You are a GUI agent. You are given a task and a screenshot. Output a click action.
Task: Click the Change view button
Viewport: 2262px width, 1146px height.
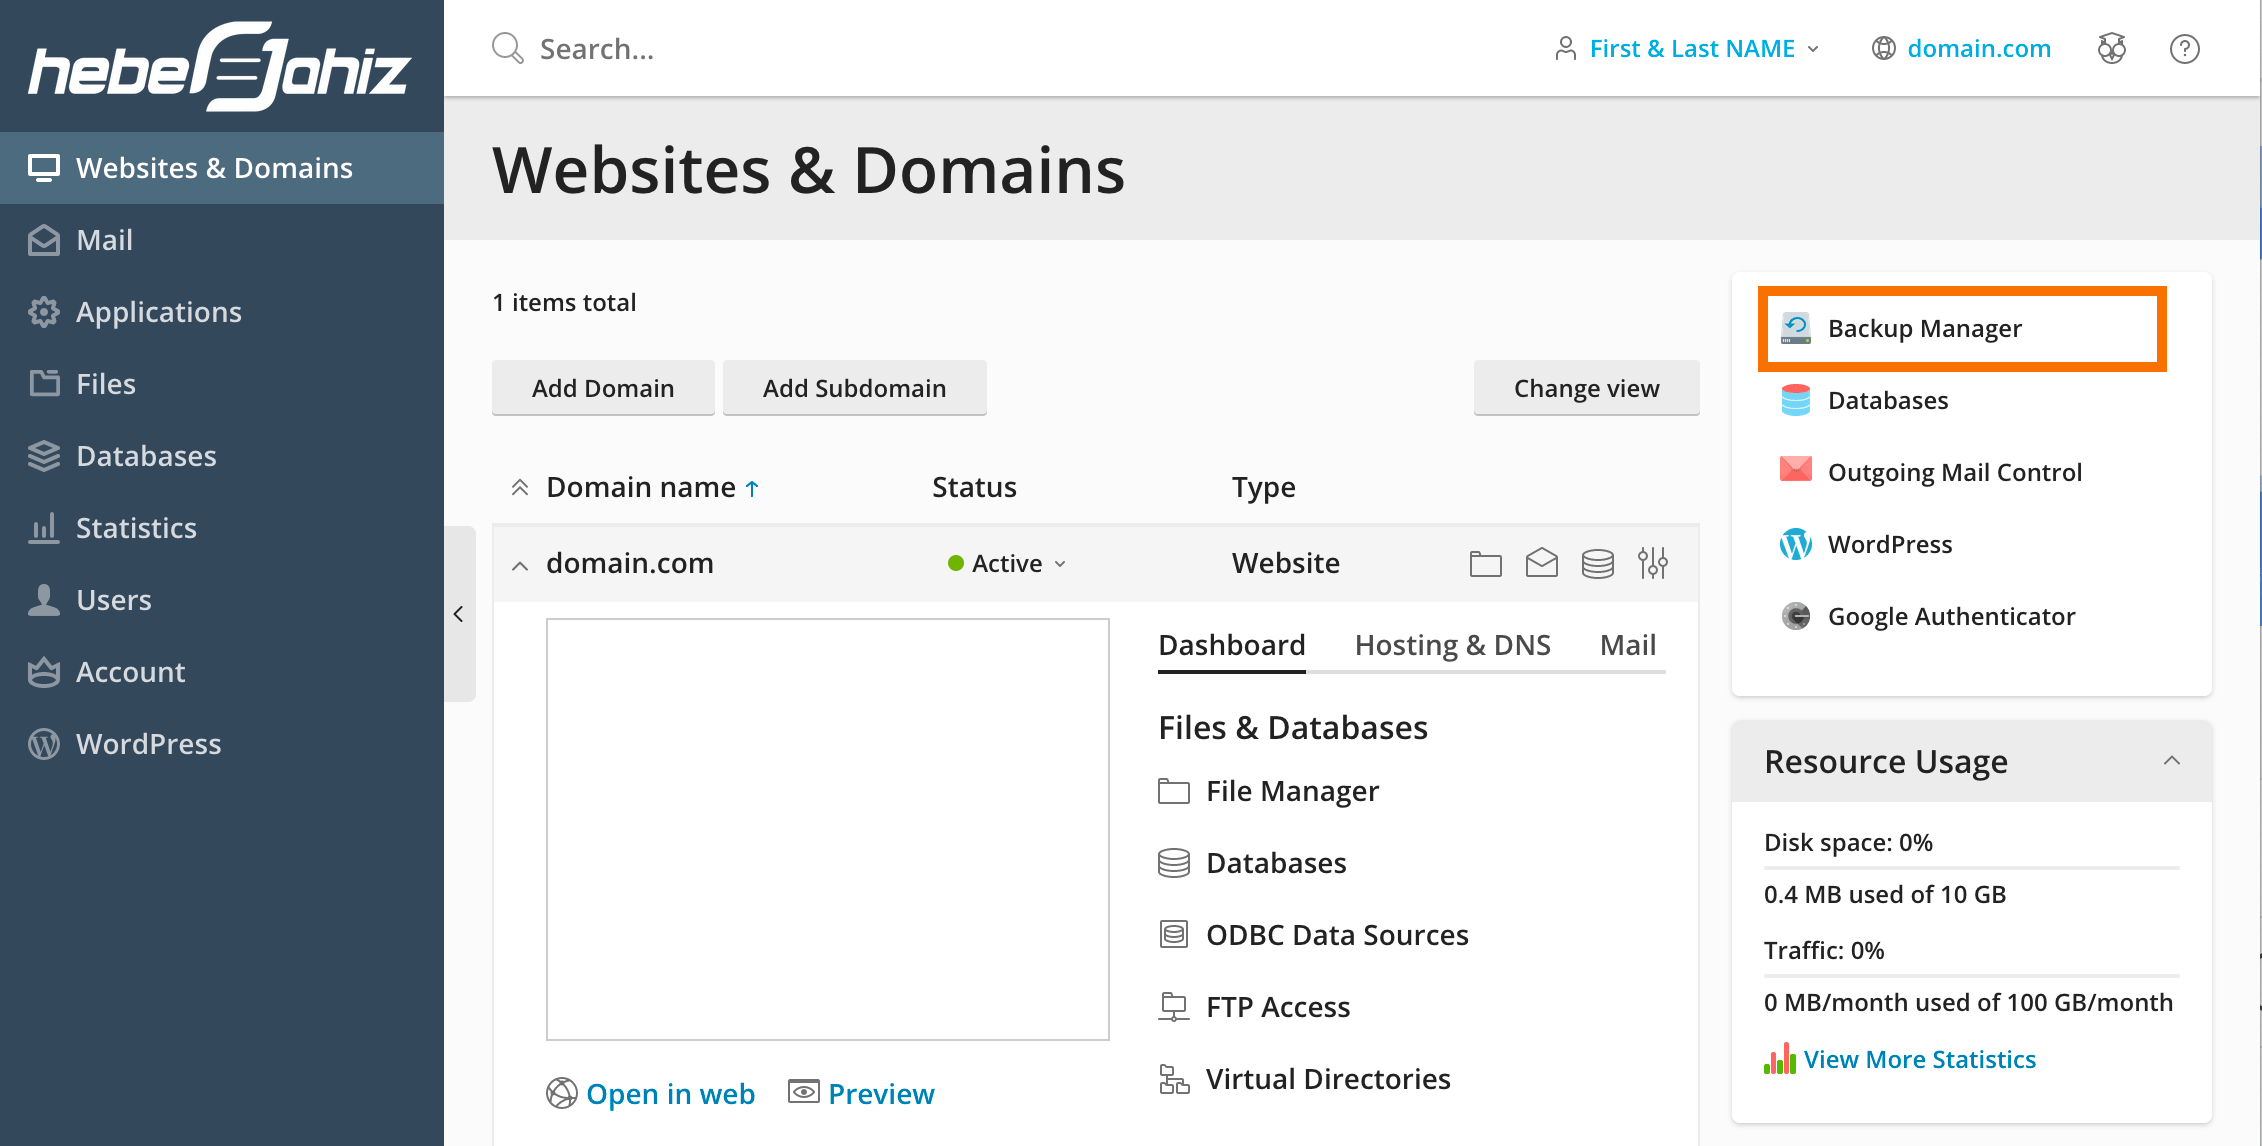click(x=1587, y=388)
